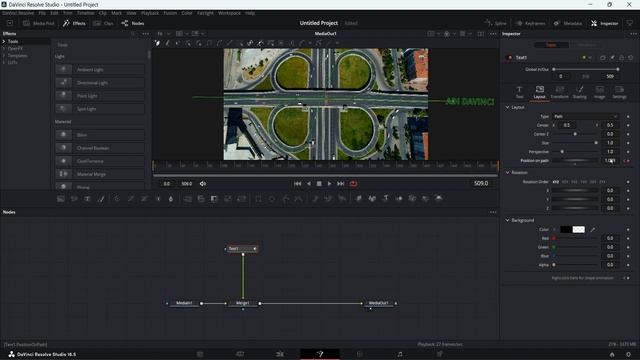640x360 pixels.
Task: Select ZYX rotation order
Action: click(602, 182)
